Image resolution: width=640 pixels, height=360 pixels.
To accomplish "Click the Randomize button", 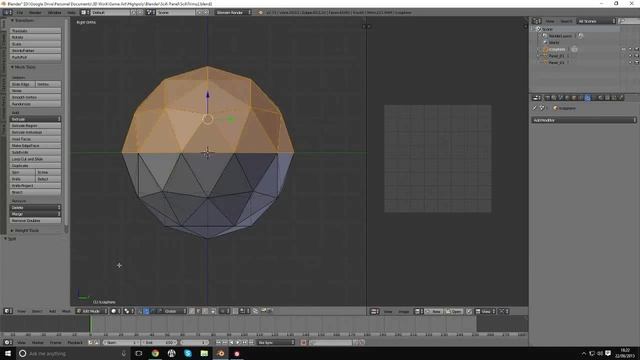I will [x=36, y=104].
